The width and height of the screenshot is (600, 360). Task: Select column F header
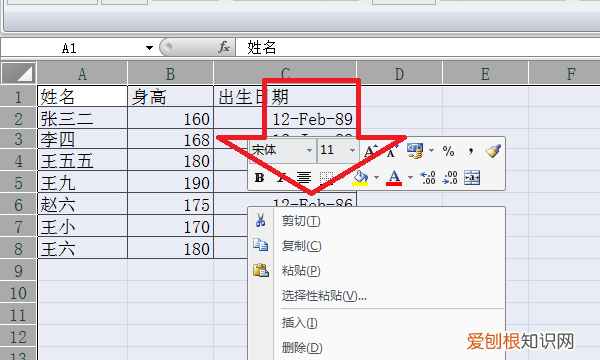tap(564, 73)
